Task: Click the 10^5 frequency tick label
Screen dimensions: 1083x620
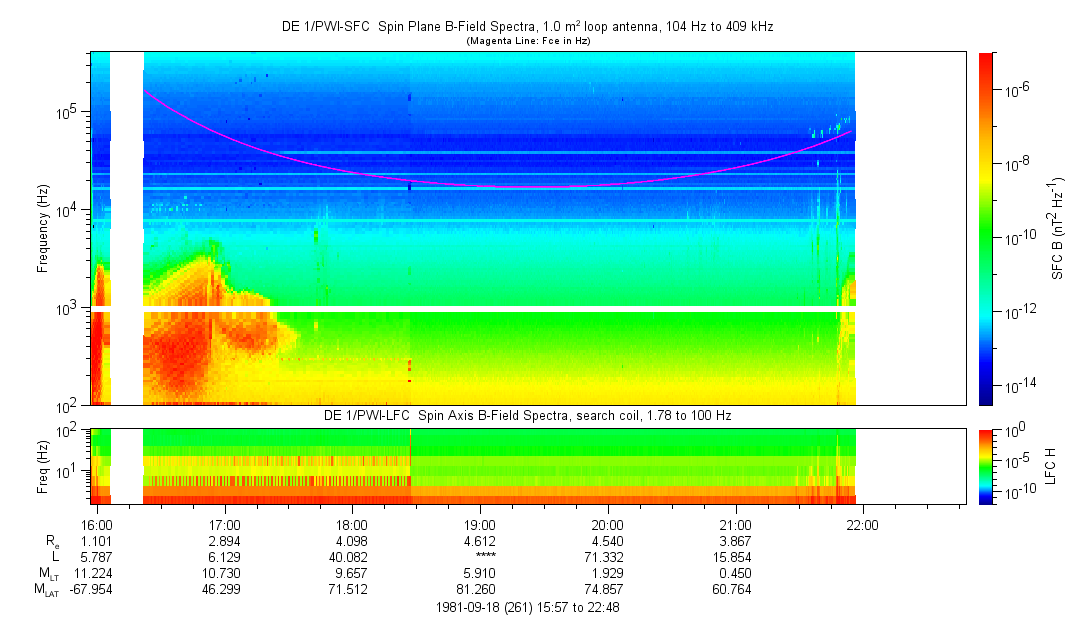Action: pos(70,111)
